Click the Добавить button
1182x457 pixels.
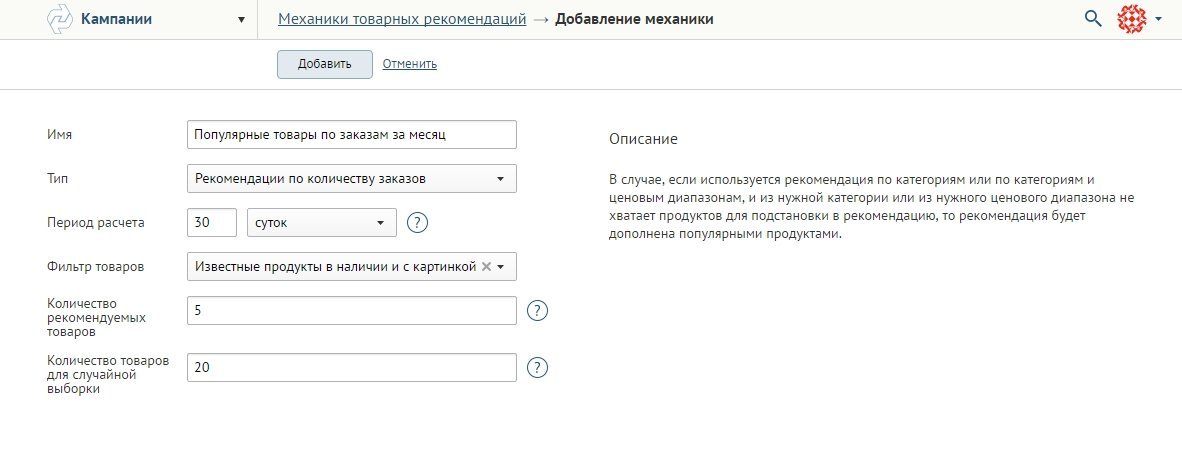pyautogui.click(x=325, y=64)
